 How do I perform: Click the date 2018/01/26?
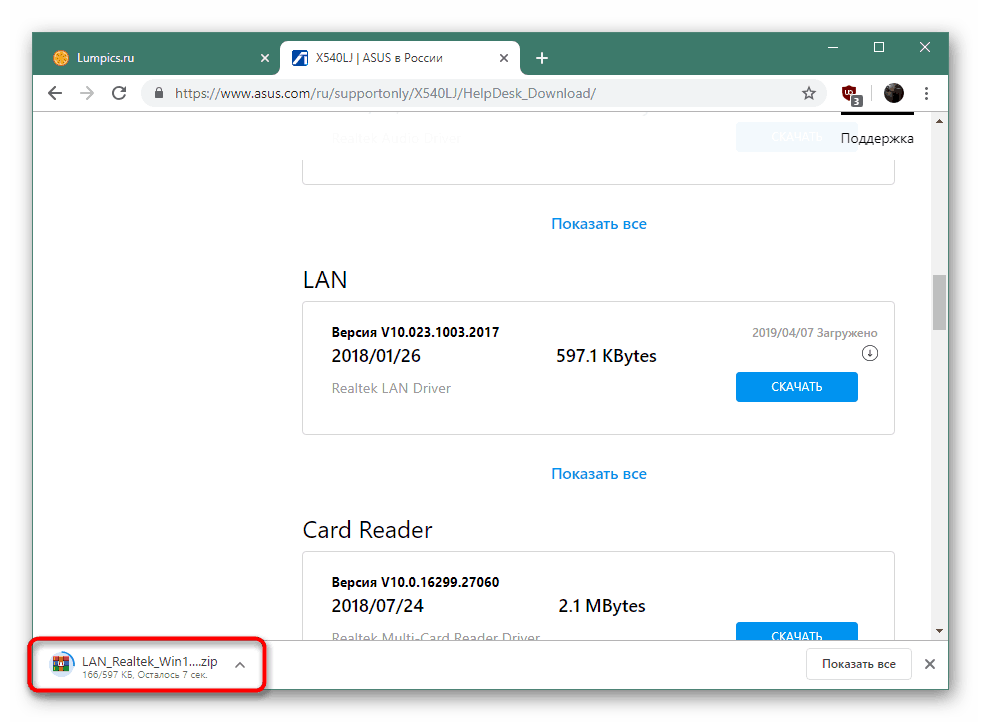tap(376, 356)
